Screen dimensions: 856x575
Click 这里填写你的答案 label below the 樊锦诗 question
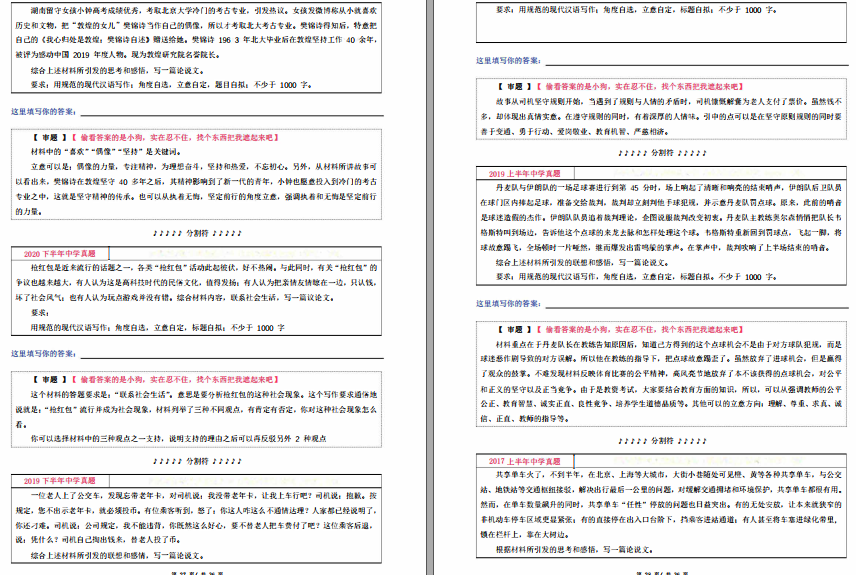pyautogui.click(x=44, y=112)
